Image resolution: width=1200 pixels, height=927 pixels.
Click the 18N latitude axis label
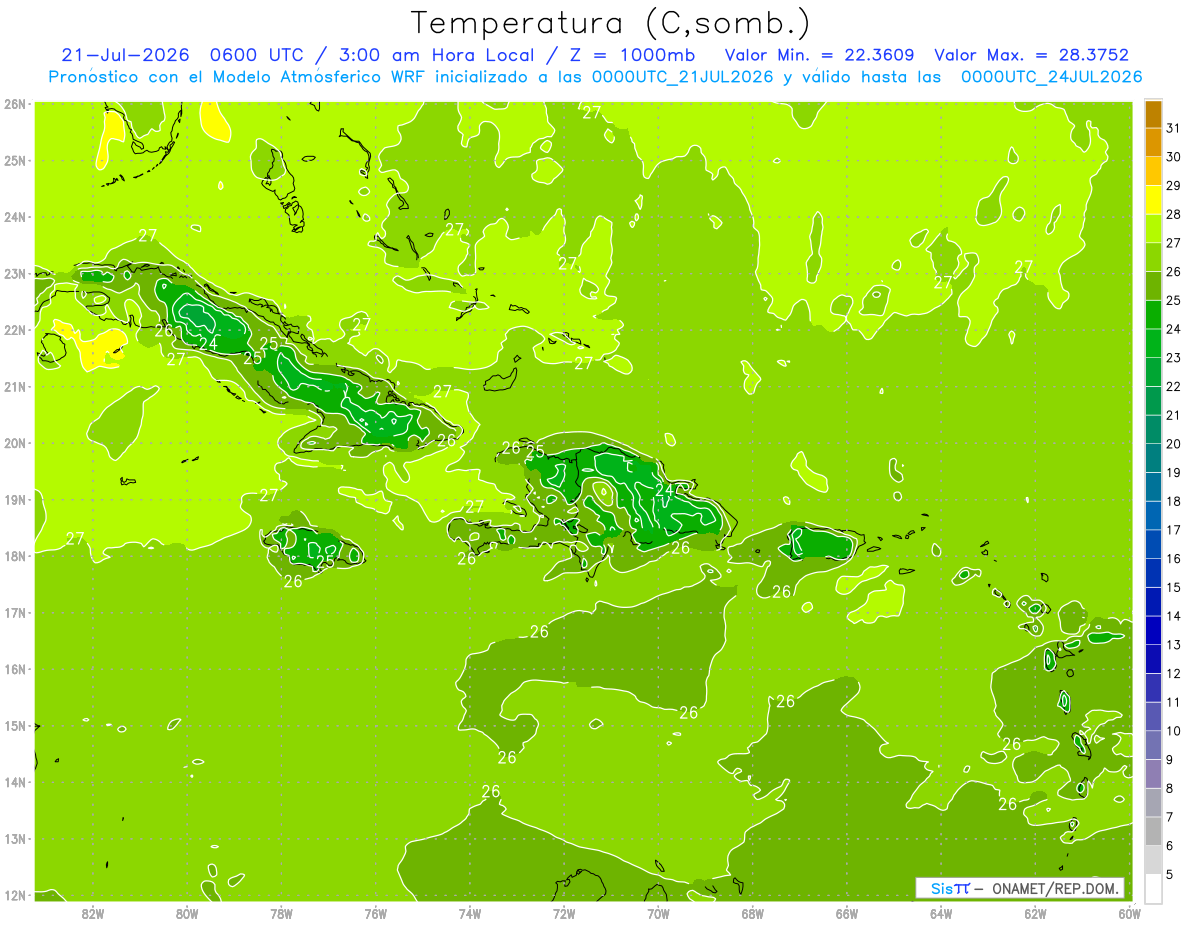14,556
